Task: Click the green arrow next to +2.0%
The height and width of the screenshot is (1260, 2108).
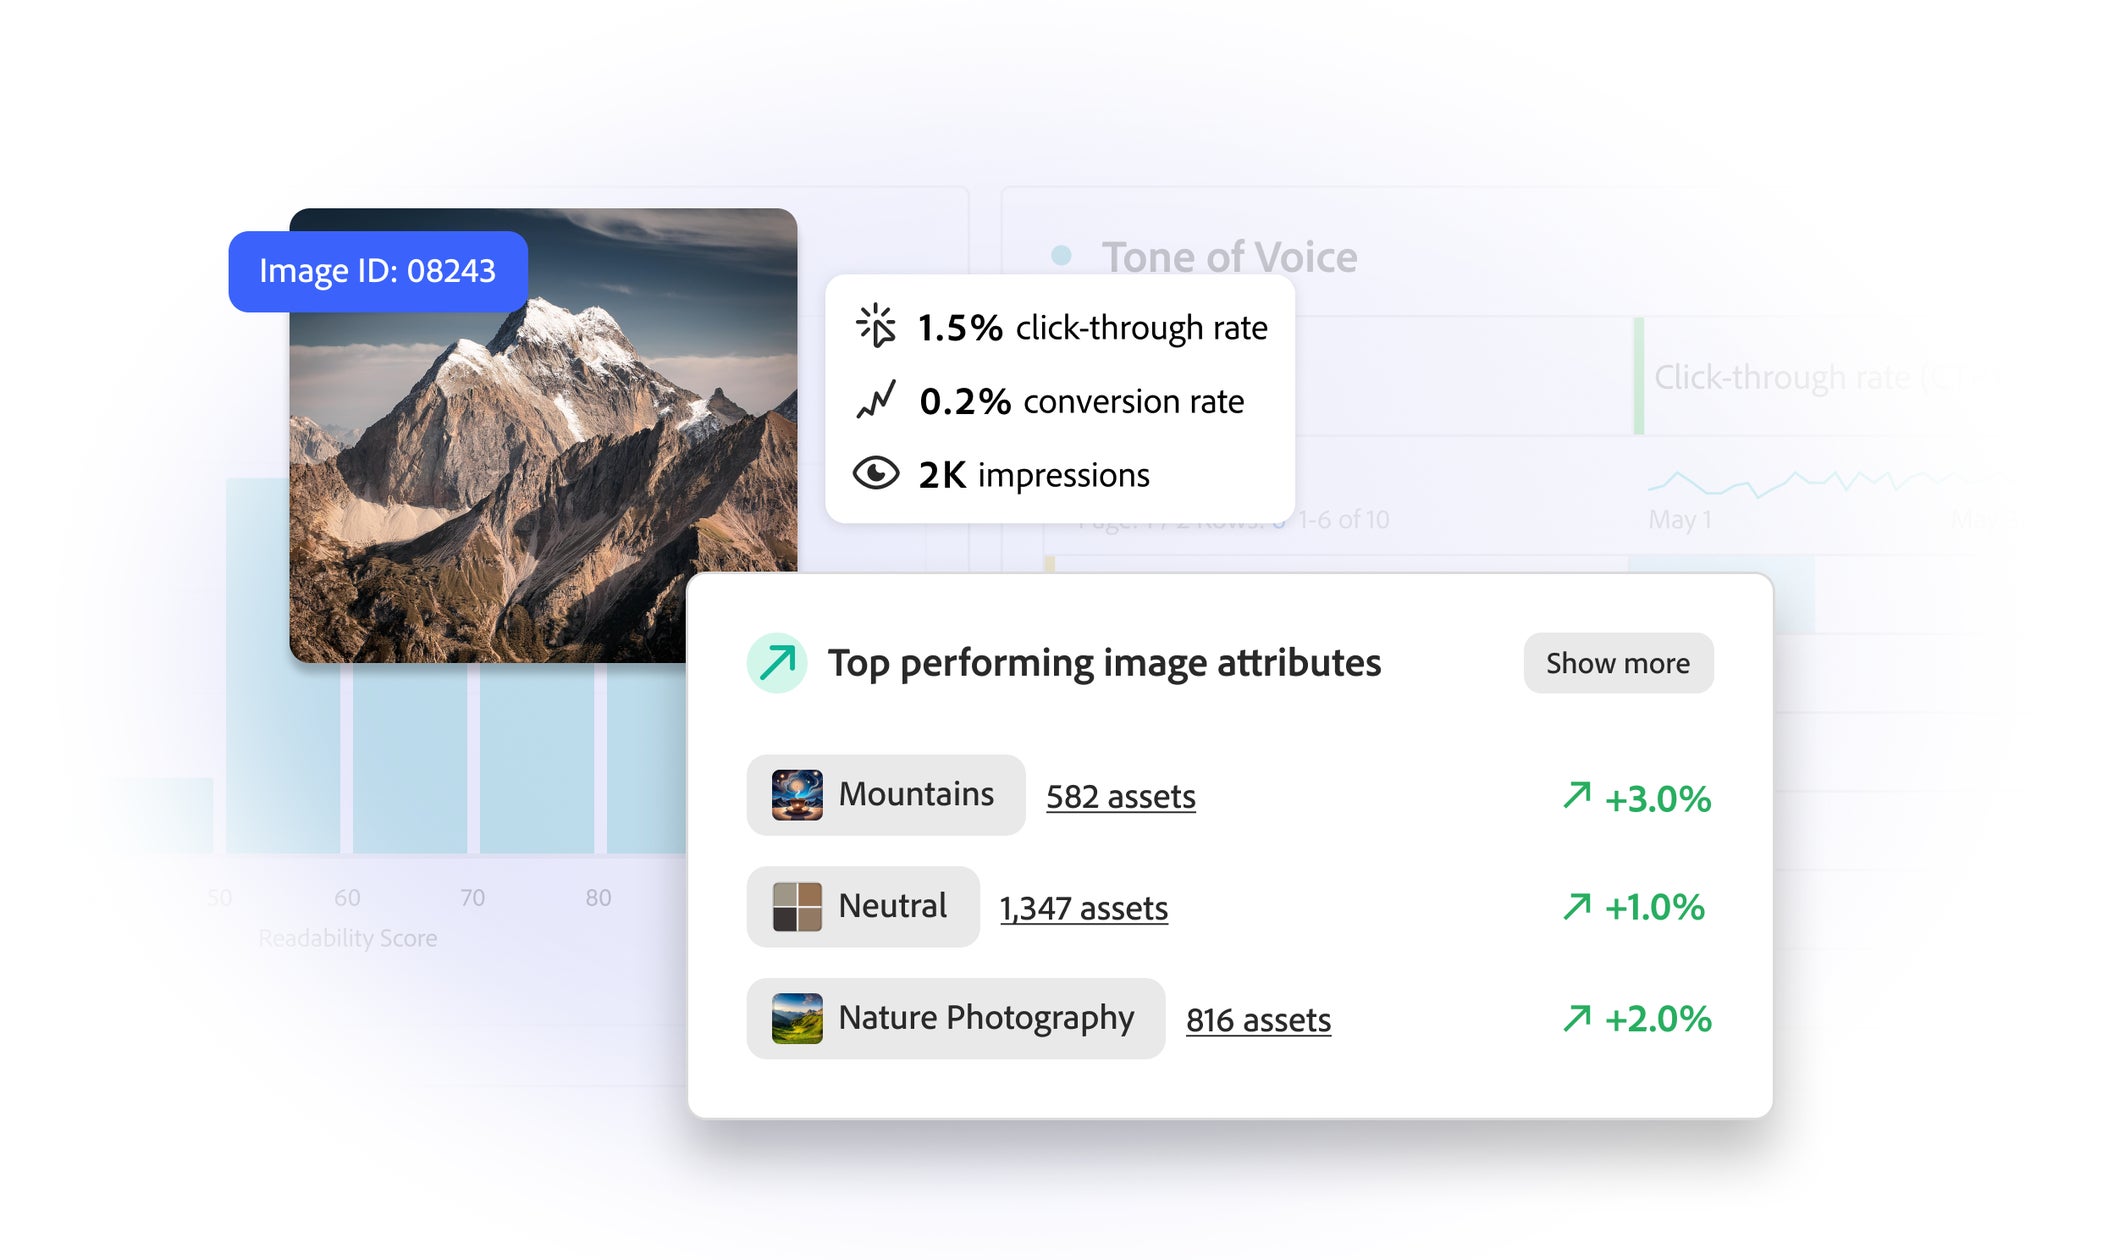Action: pyautogui.click(x=1577, y=1018)
